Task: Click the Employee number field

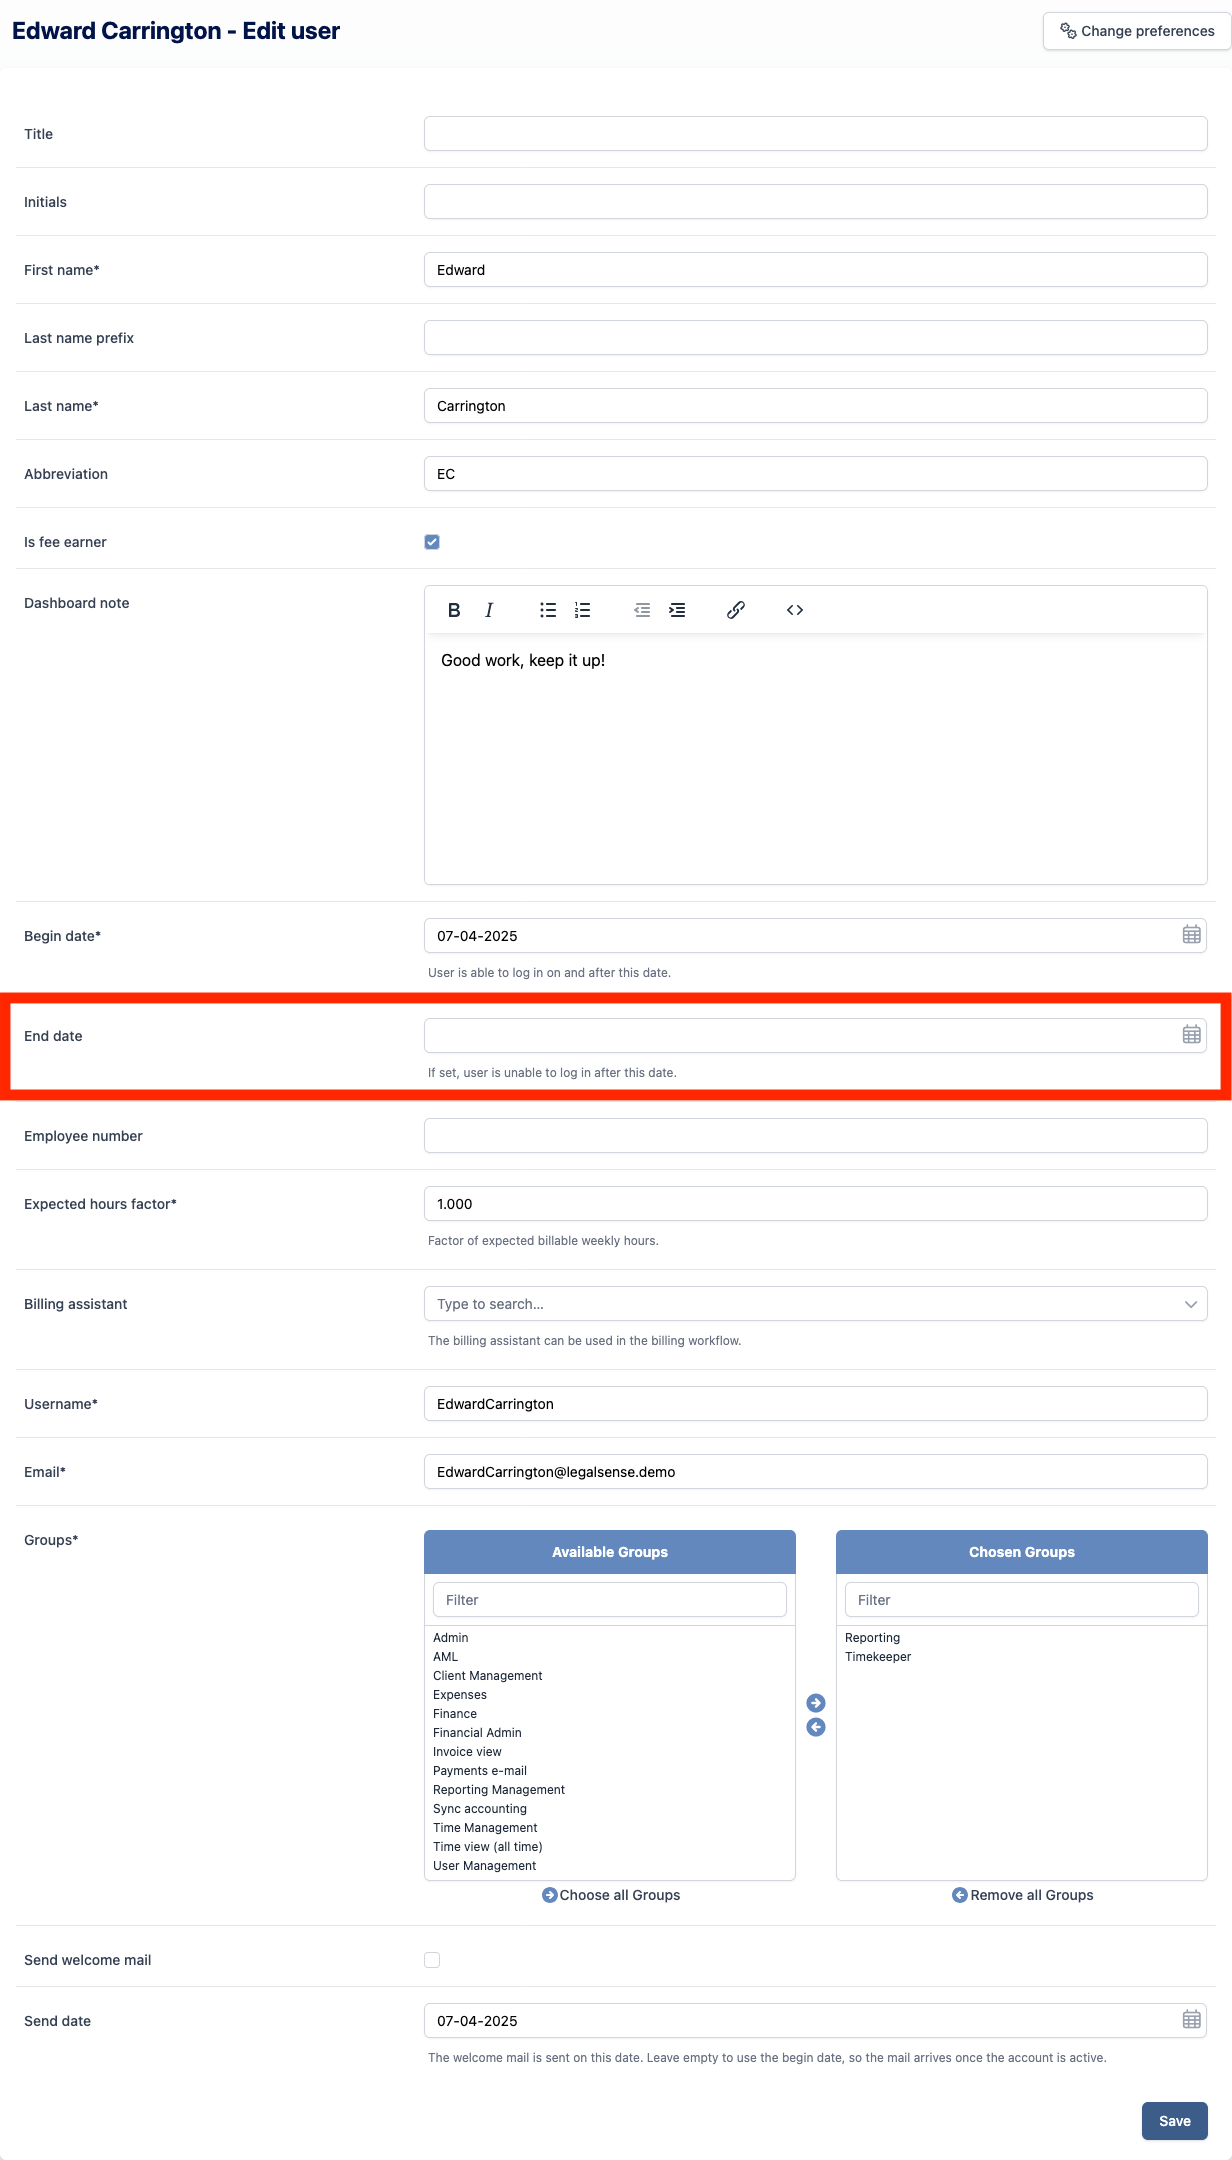Action: [x=816, y=1136]
